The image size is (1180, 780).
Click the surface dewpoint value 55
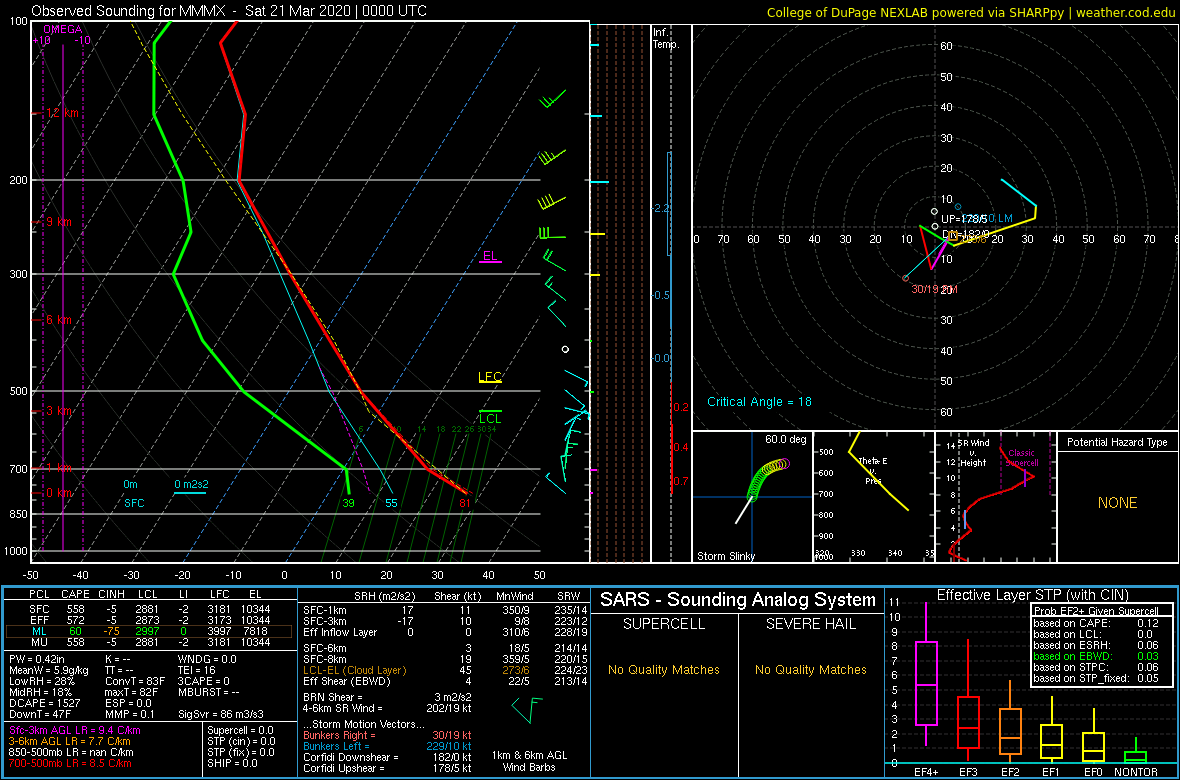[391, 503]
